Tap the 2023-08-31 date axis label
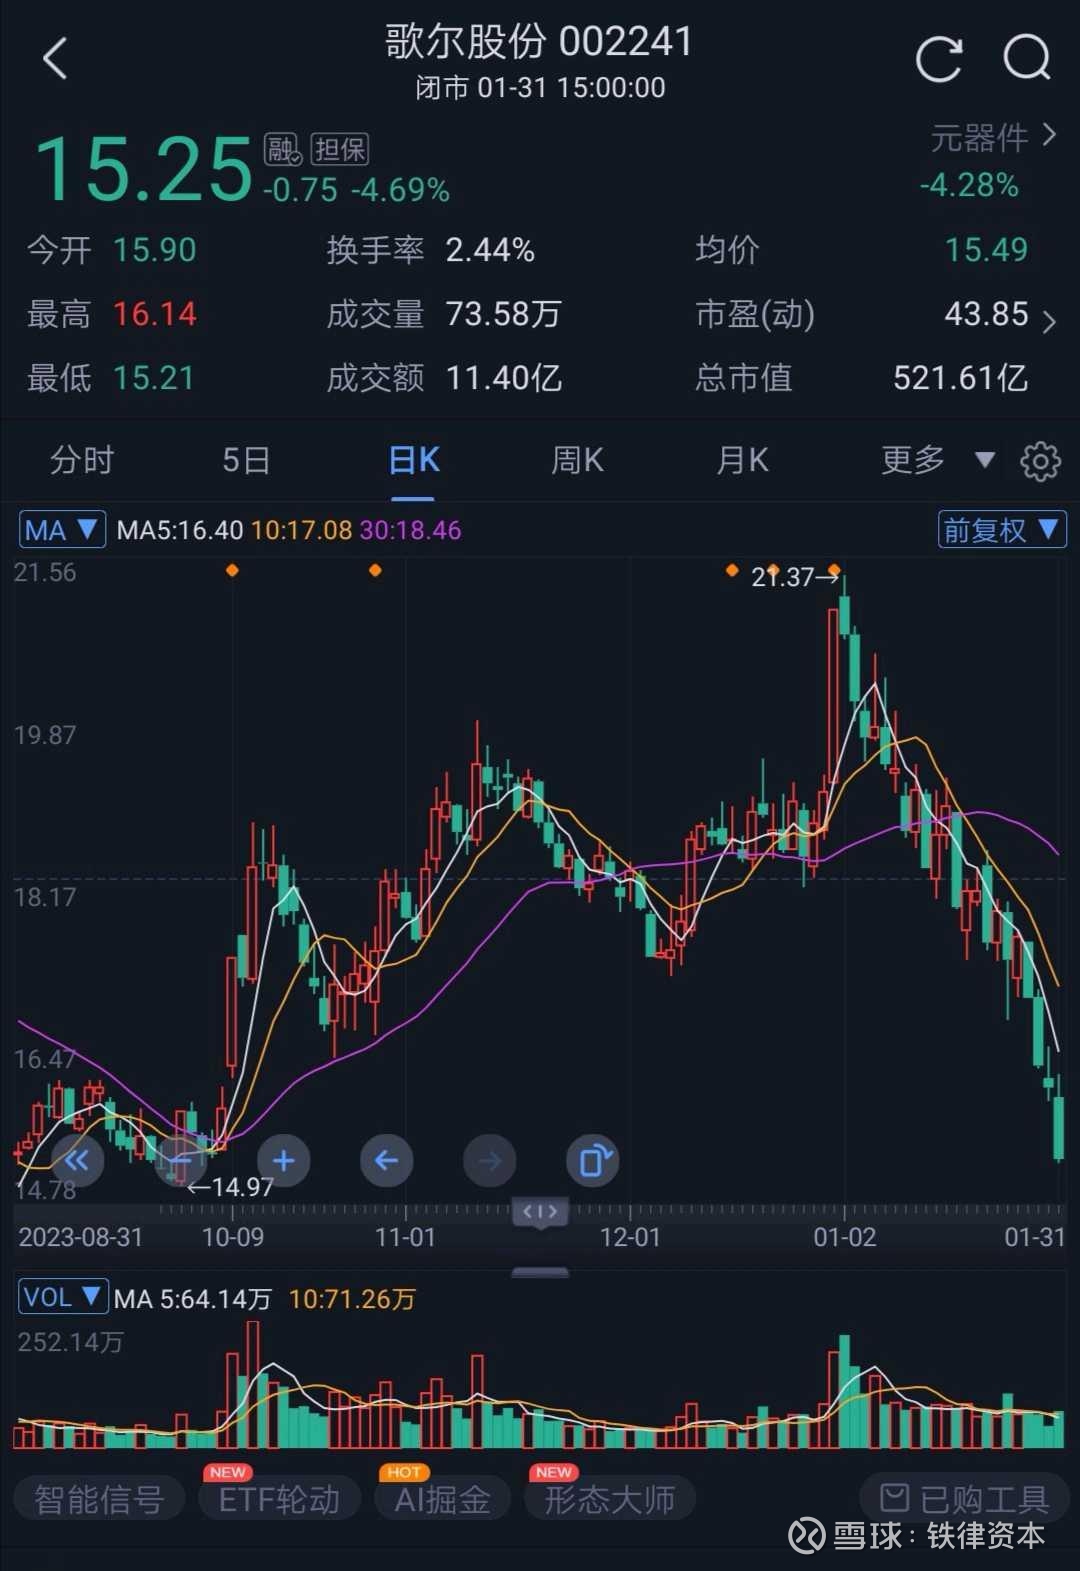The height and width of the screenshot is (1571, 1080). 80,1237
